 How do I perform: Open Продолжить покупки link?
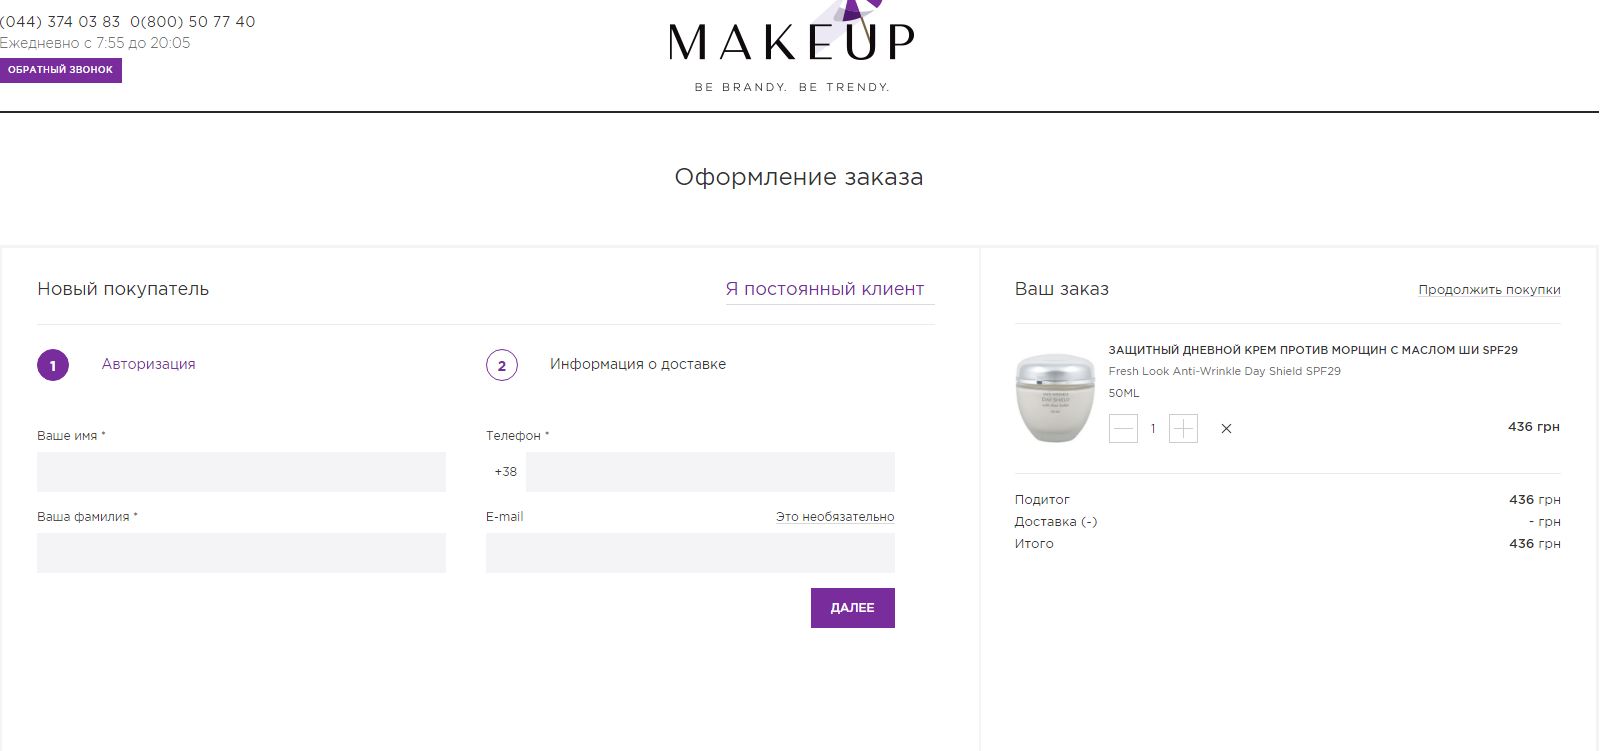(x=1489, y=290)
